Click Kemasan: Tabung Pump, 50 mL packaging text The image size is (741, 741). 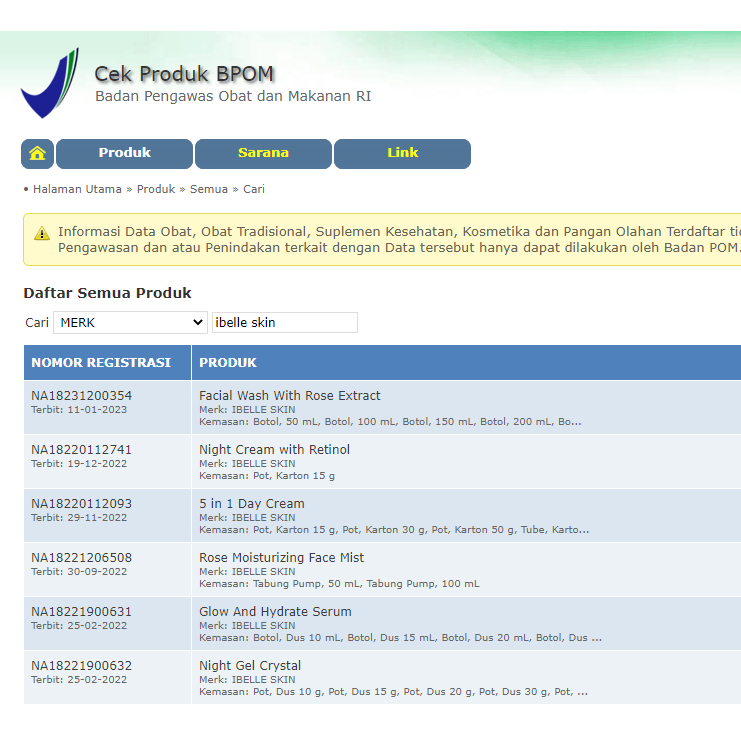339,584
